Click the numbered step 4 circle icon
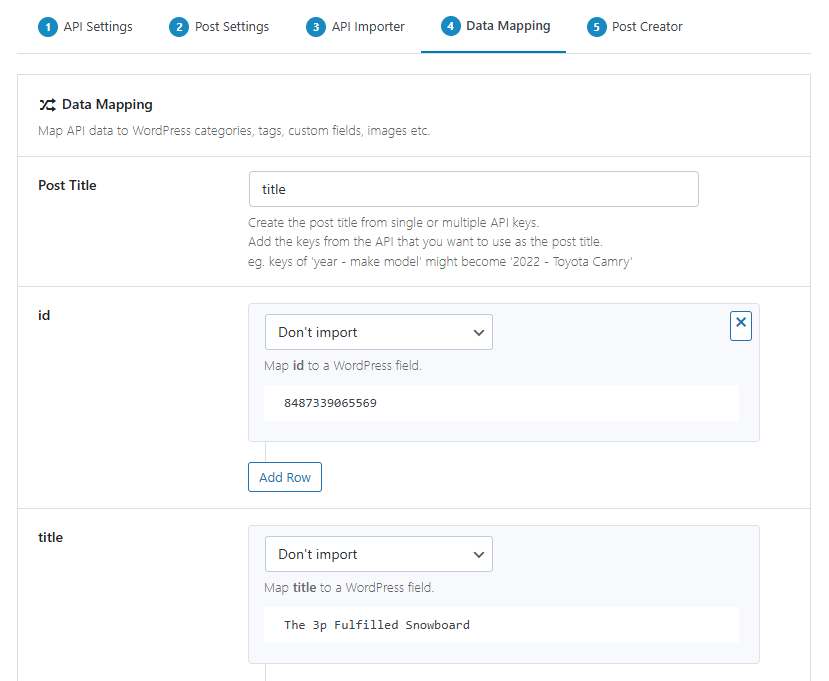 tap(452, 27)
